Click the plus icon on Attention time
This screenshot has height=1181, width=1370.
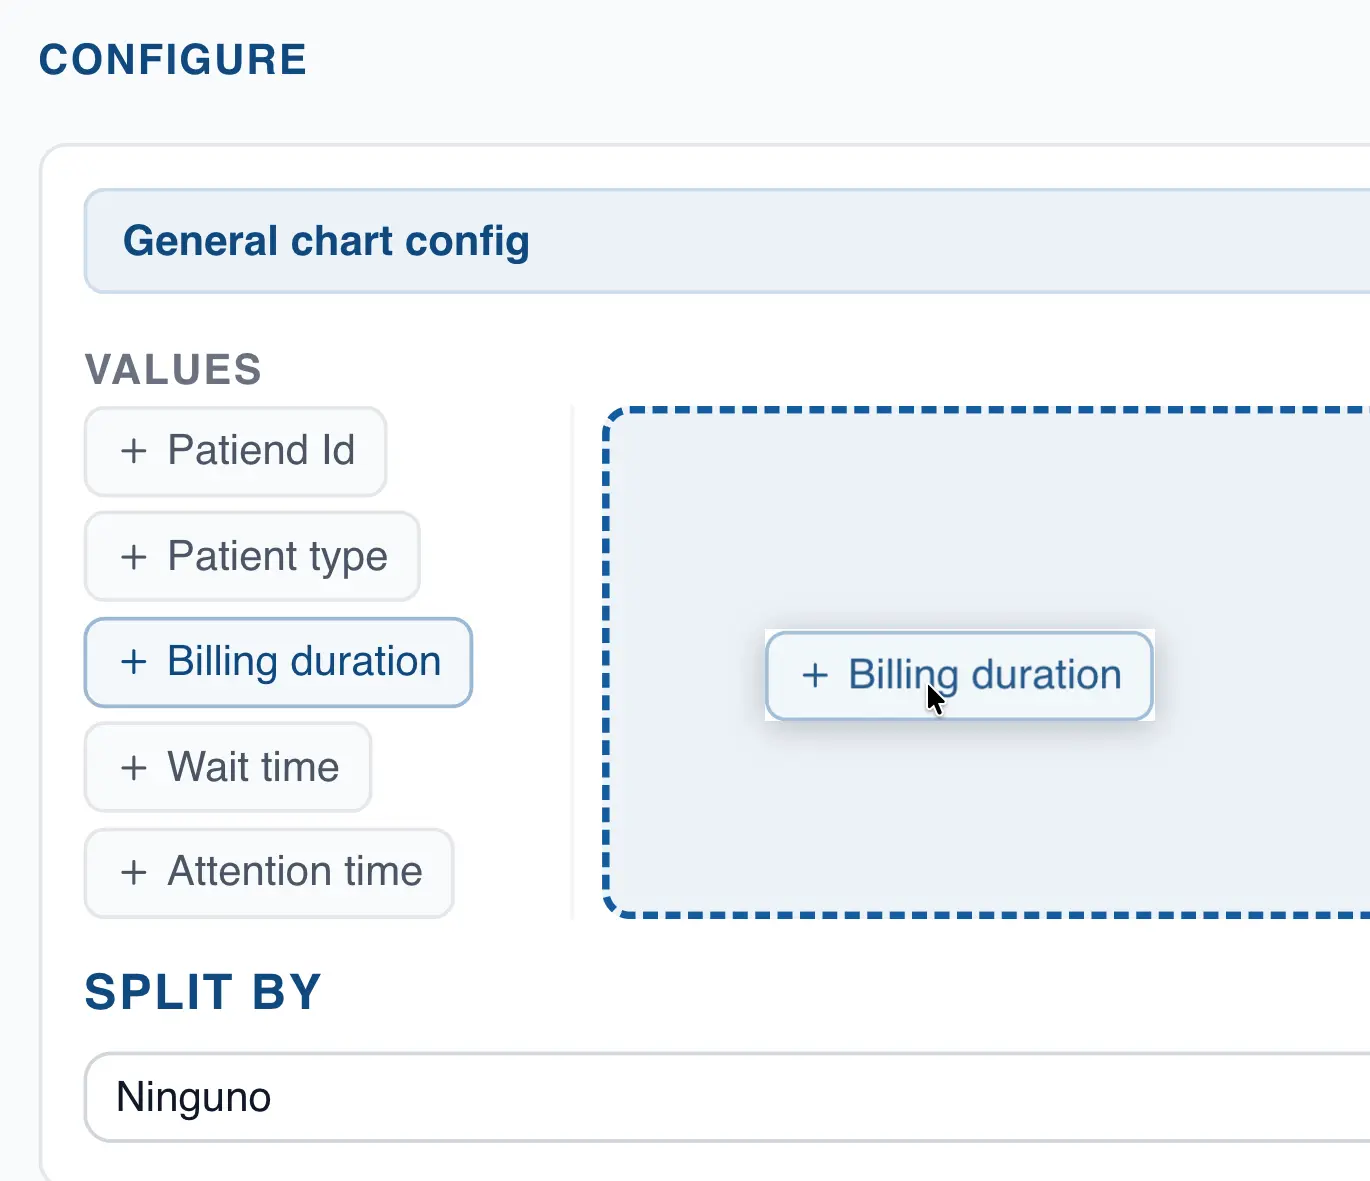coord(134,872)
